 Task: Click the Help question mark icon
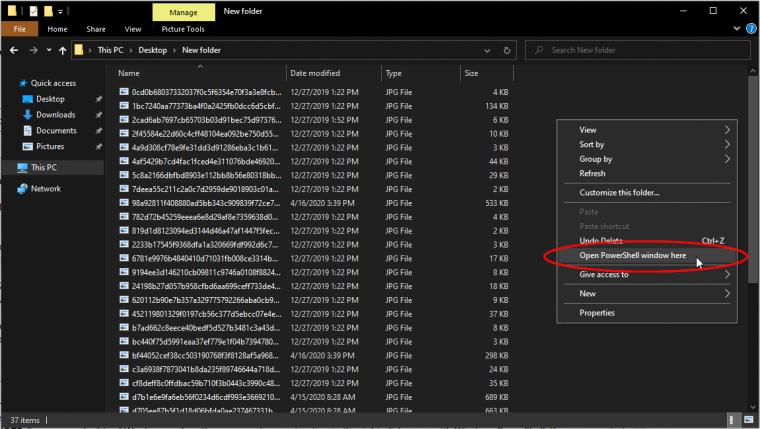pyautogui.click(x=751, y=29)
